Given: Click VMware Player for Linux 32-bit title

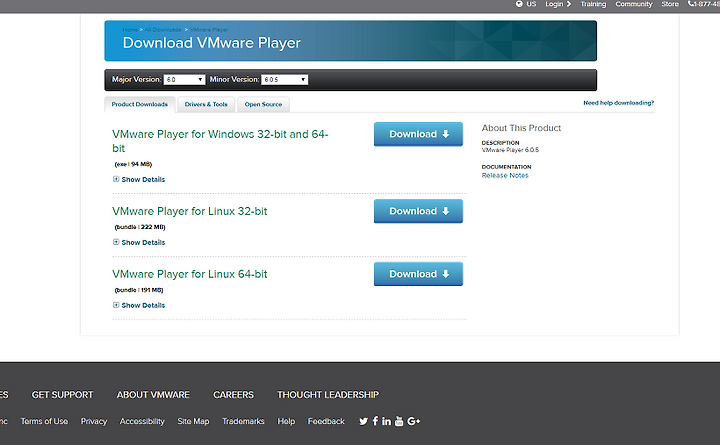Looking at the screenshot, I should point(190,211).
